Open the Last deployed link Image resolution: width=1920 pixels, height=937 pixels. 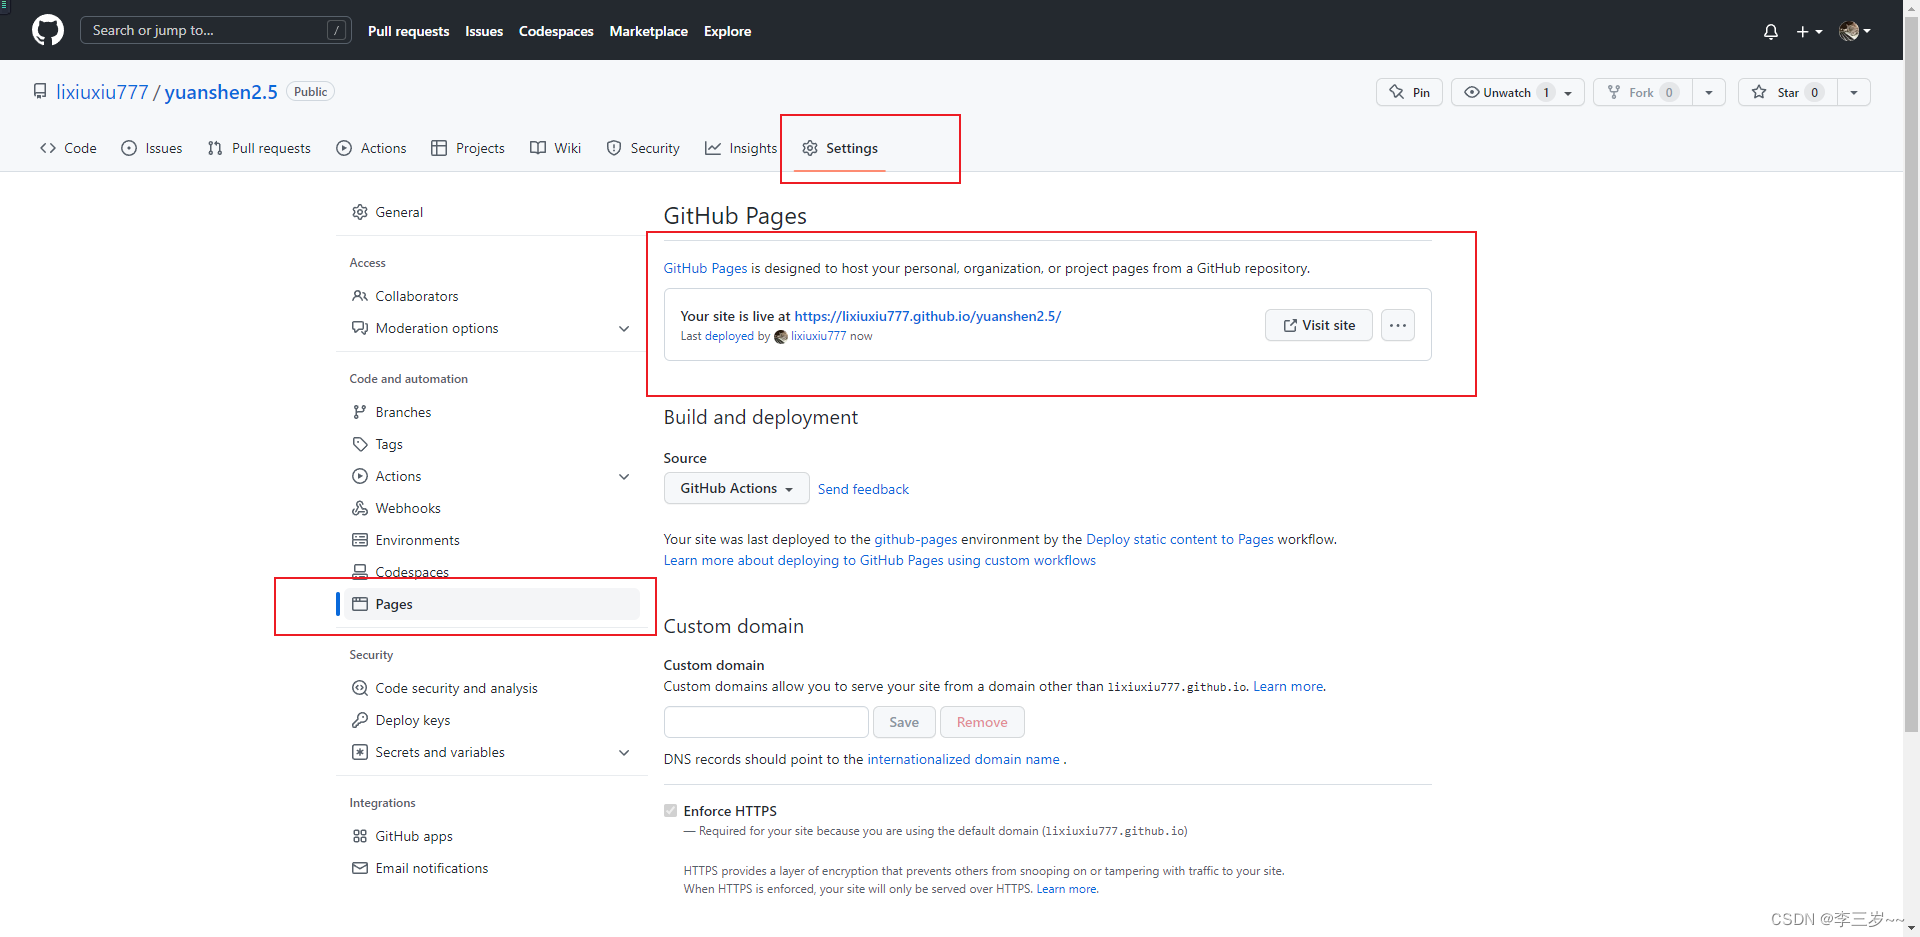(729, 336)
